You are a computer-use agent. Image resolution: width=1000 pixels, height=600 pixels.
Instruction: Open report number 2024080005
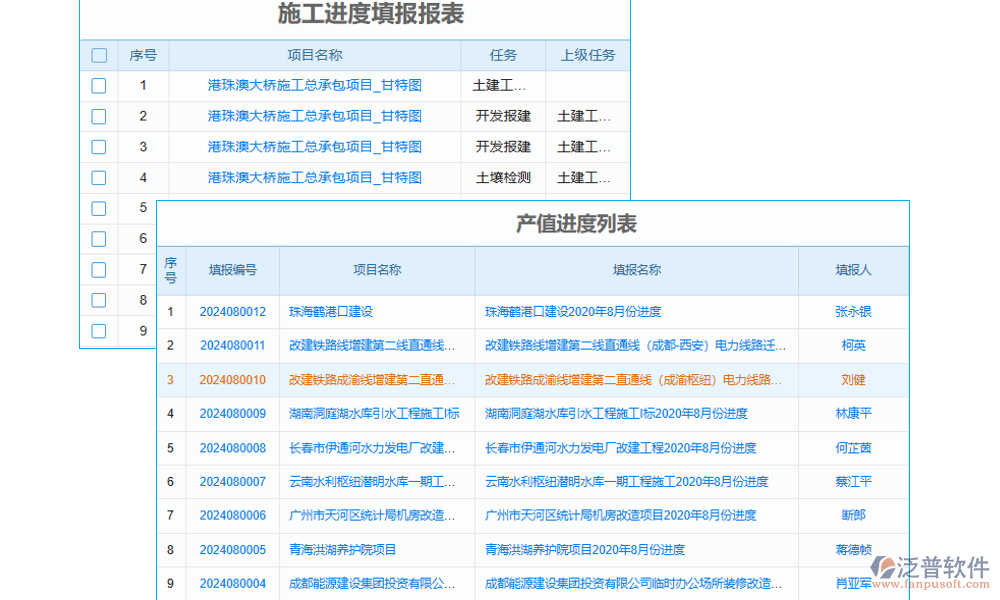[x=233, y=550]
